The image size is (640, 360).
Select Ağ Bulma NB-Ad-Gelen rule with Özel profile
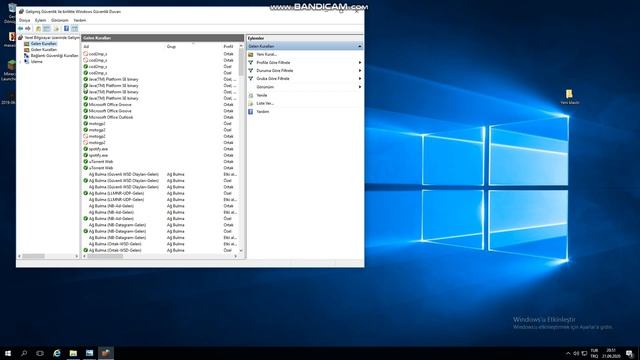(160, 218)
